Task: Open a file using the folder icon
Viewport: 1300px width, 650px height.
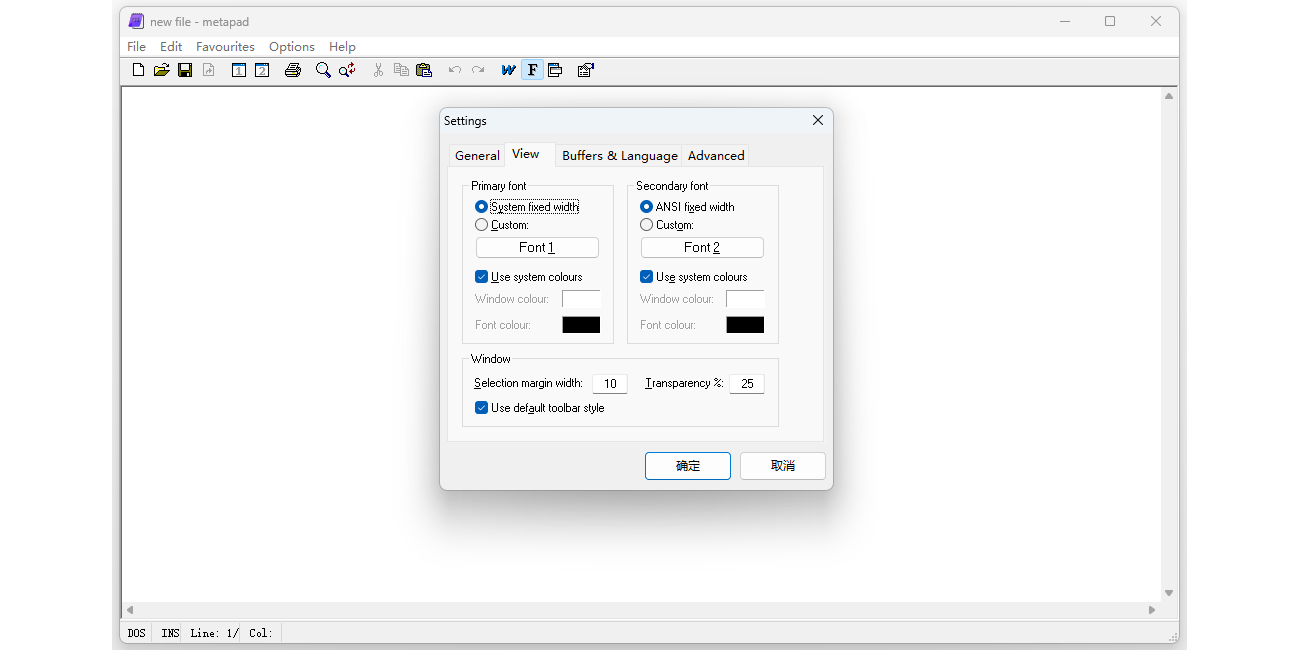Action: coord(161,70)
